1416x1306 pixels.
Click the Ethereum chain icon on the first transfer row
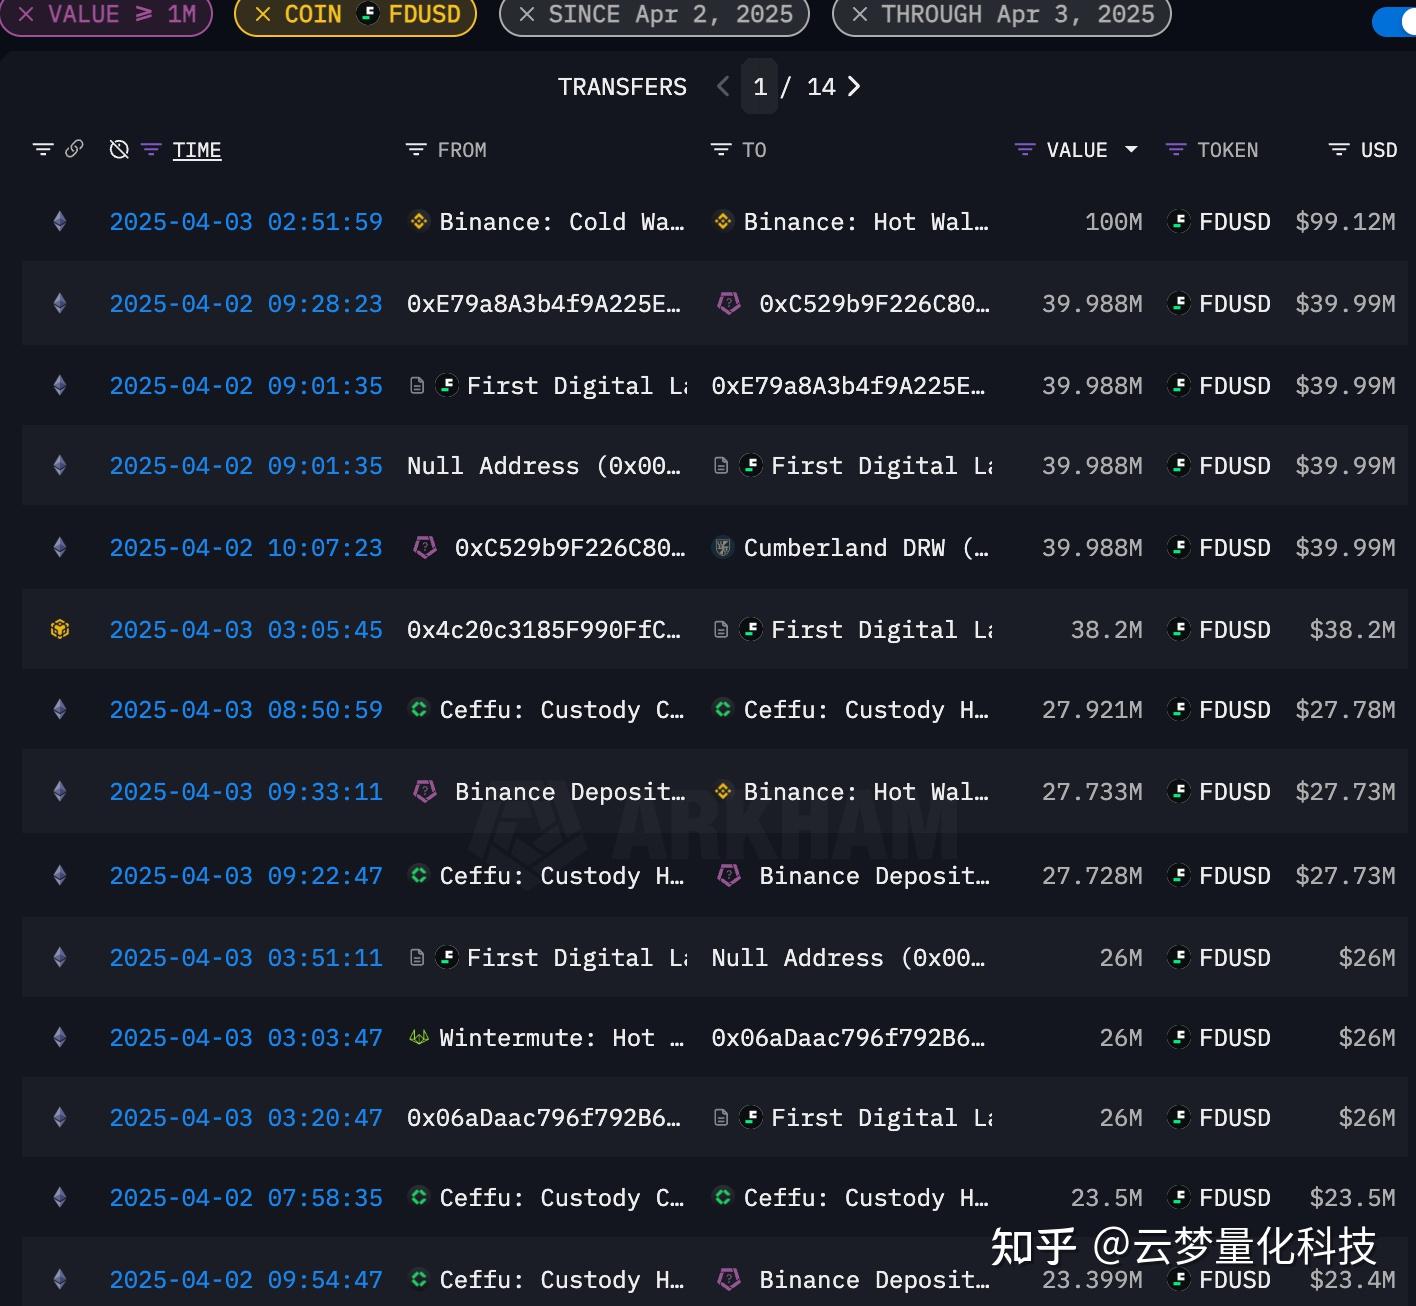tap(58, 222)
